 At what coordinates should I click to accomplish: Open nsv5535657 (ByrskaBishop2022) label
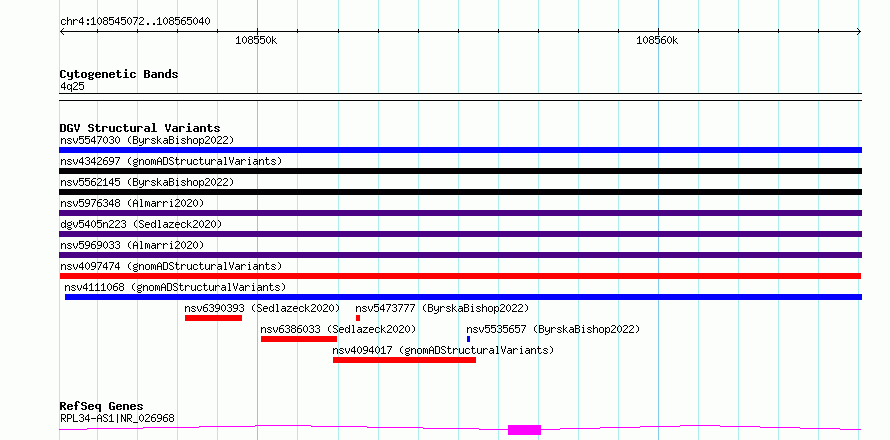click(x=553, y=329)
